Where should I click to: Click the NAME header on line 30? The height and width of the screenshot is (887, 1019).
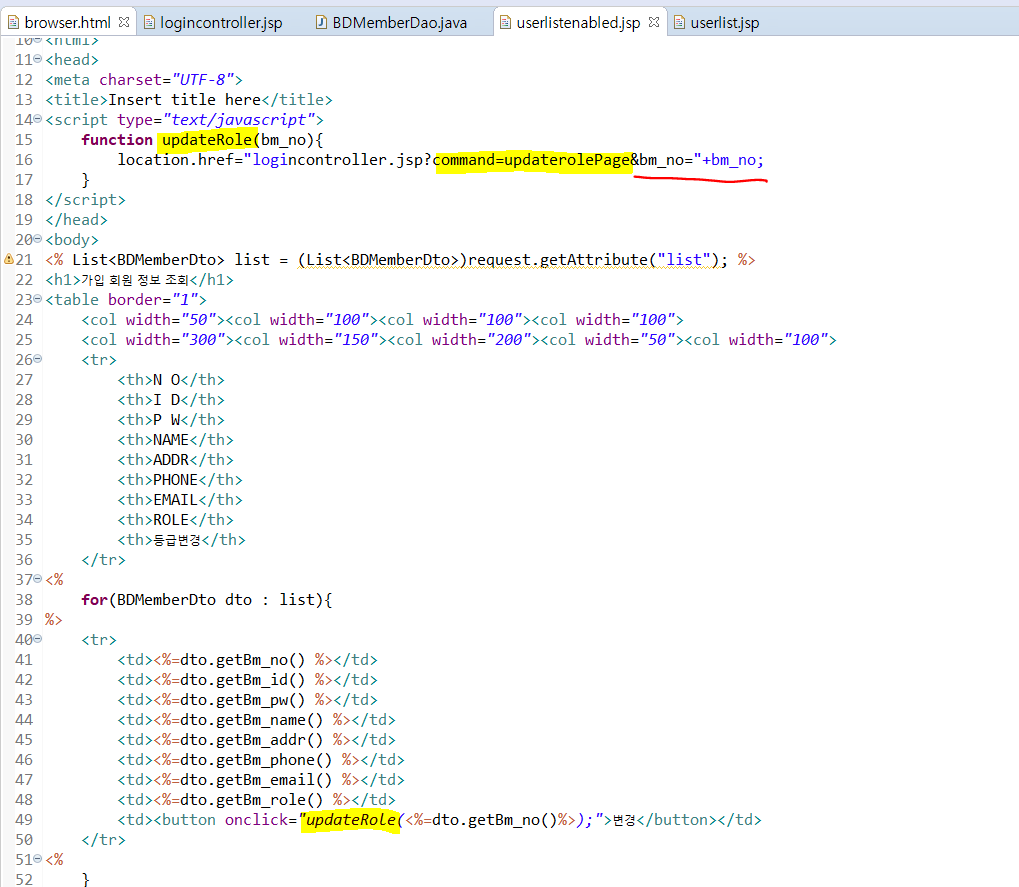tap(171, 440)
